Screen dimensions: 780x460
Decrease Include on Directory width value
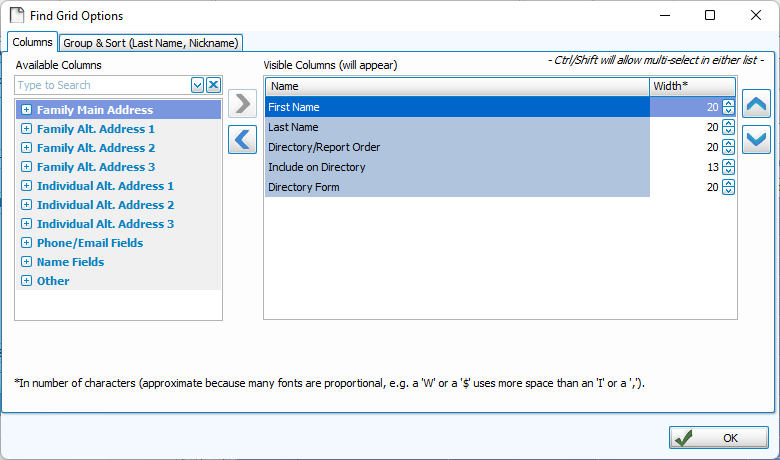(x=728, y=171)
